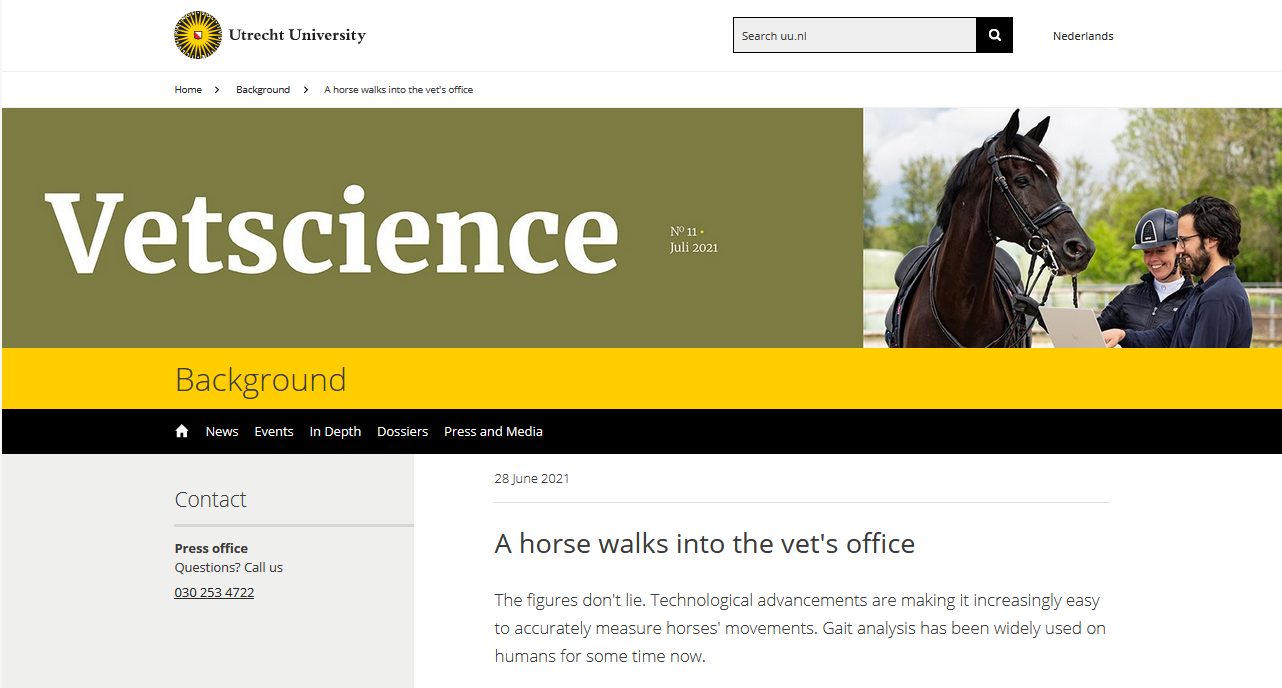This screenshot has width=1282, height=688.
Task: Switch language to Nederlands
Action: (x=1083, y=36)
